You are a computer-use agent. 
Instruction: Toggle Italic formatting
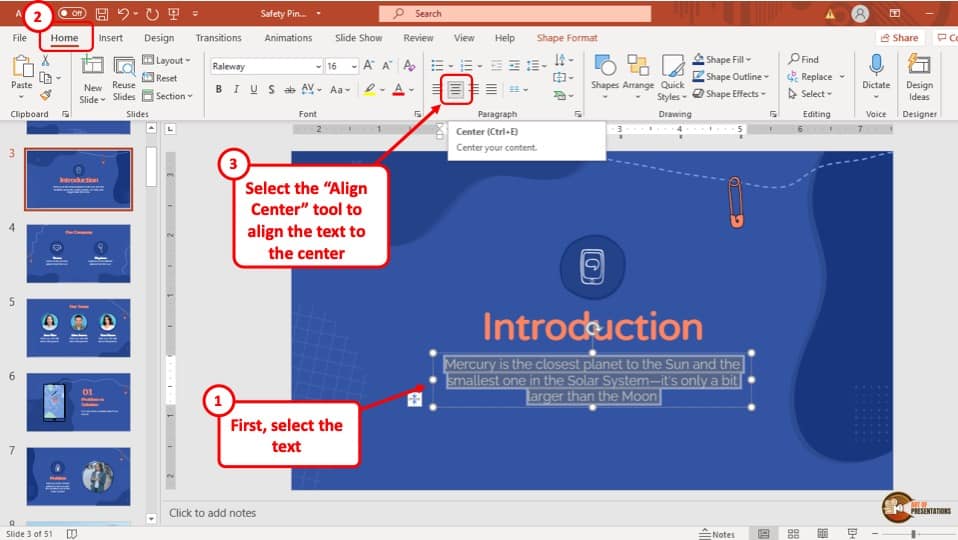pos(236,89)
